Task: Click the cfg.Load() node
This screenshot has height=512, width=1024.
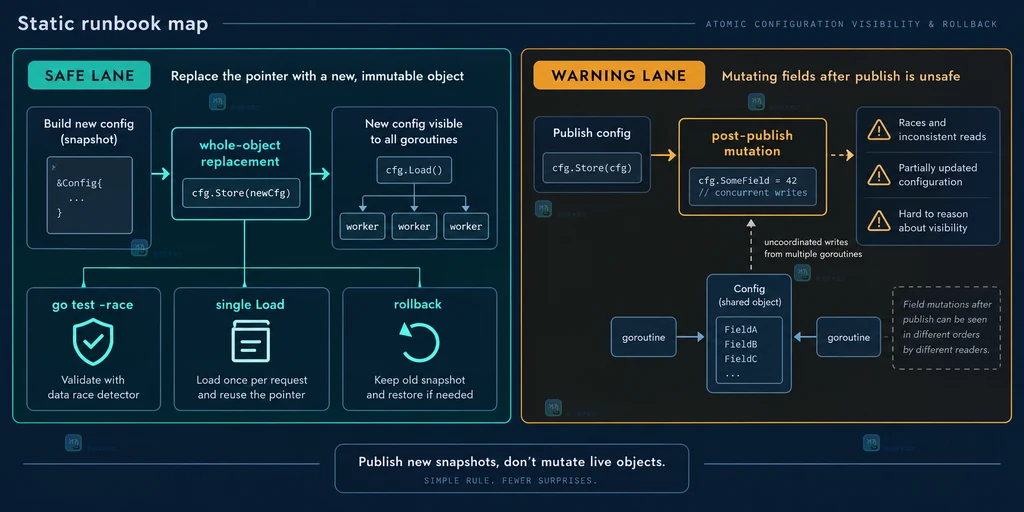Action: [x=414, y=170]
